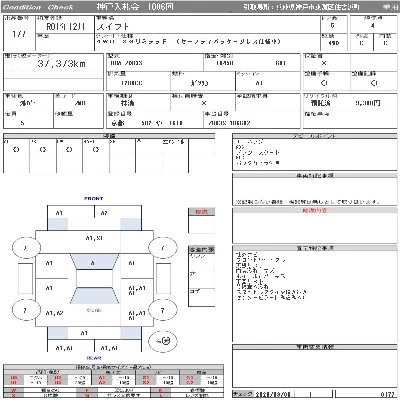Screen dimensions: 400x400
Task: Click the spare tire circle icon
Action: [163, 341]
